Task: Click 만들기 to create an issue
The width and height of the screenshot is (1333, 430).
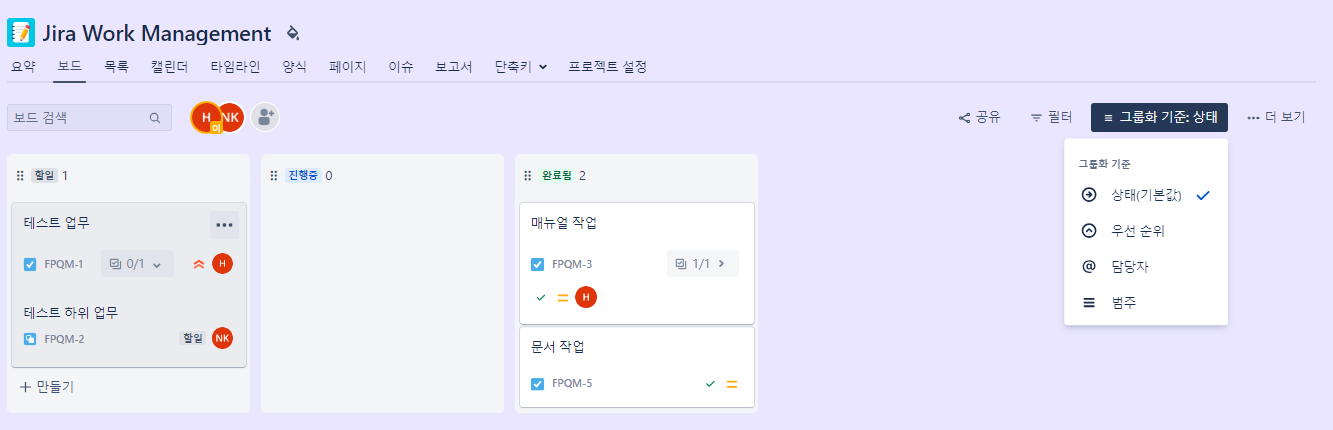Action: click(x=46, y=386)
